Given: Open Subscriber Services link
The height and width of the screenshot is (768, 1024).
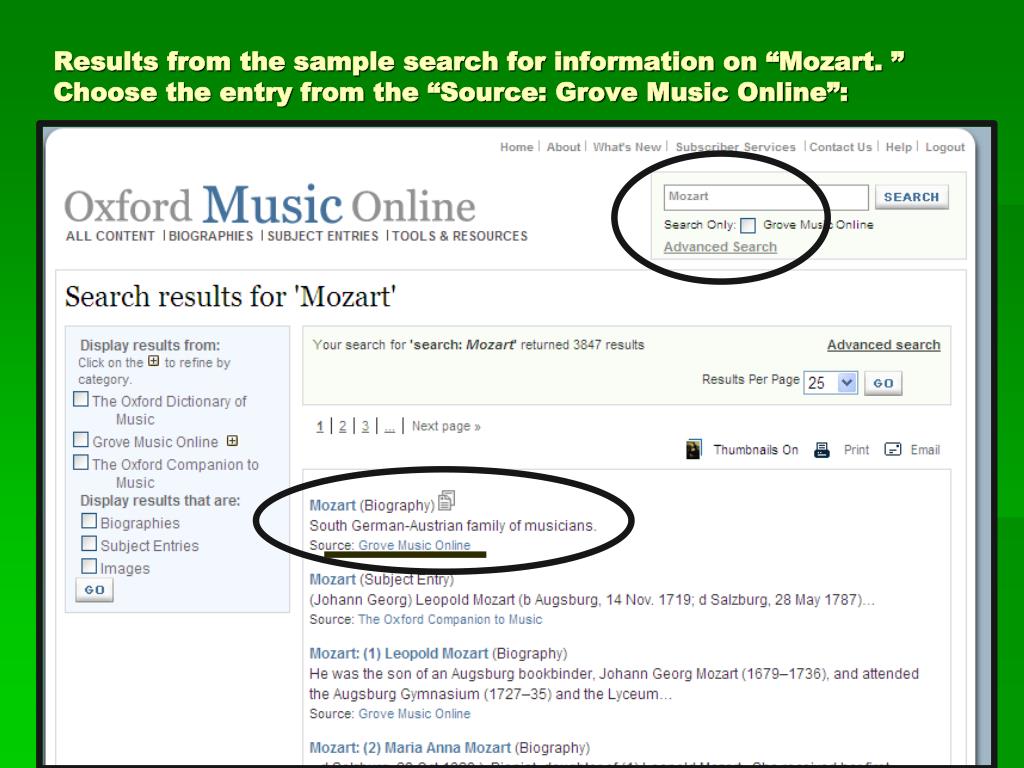Looking at the screenshot, I should coord(735,147).
